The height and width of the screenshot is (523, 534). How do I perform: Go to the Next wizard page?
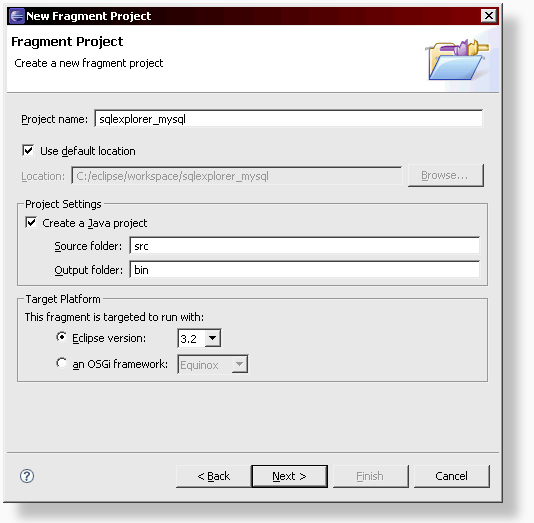coord(289,476)
